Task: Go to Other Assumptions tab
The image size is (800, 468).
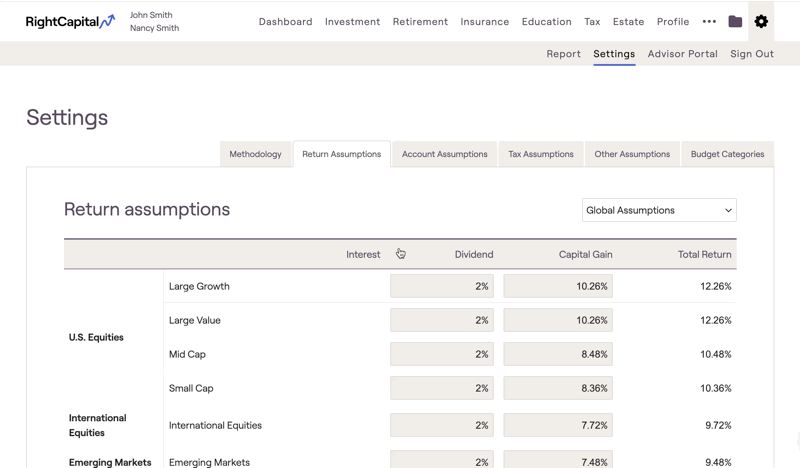Action: 632,154
